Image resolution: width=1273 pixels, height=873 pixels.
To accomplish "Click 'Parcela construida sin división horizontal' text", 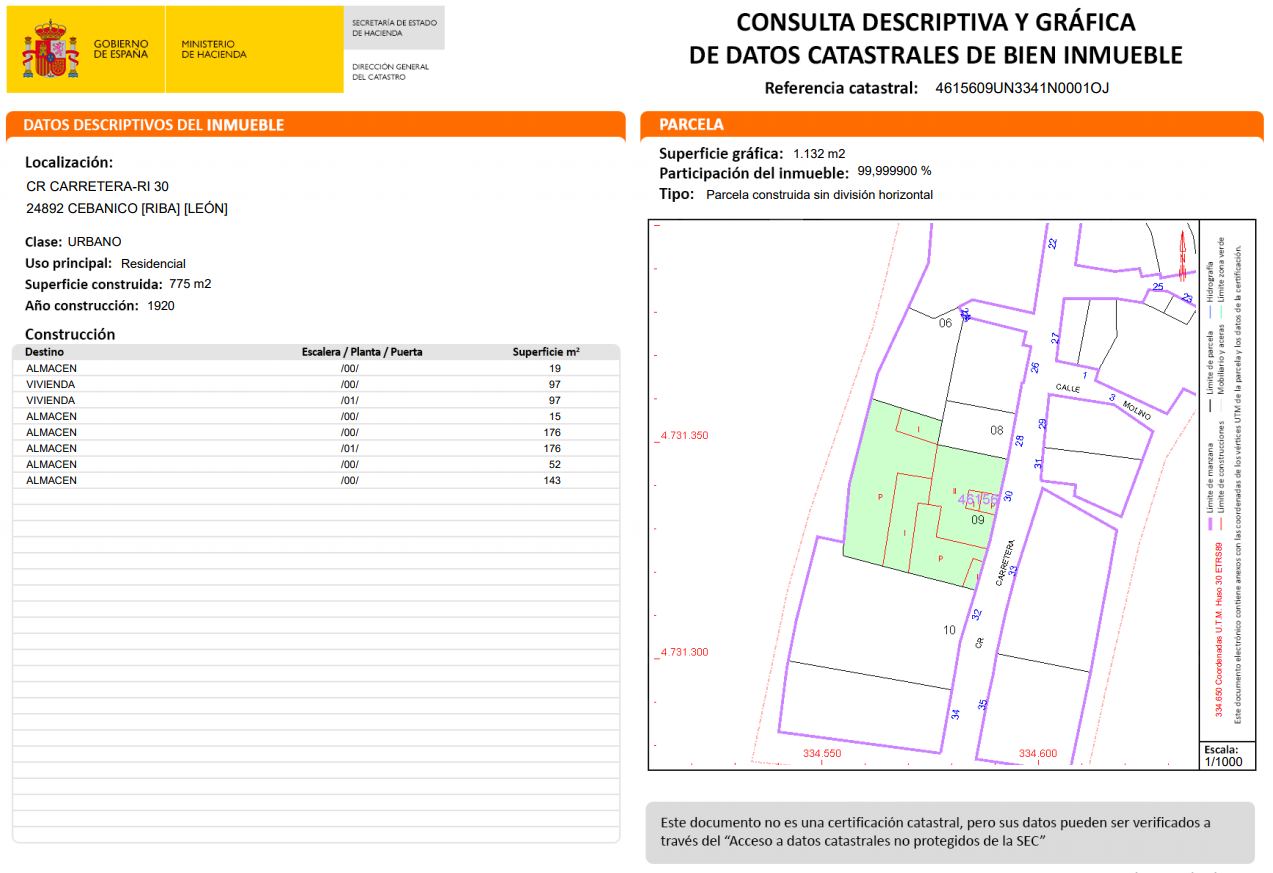I will [x=819, y=195].
